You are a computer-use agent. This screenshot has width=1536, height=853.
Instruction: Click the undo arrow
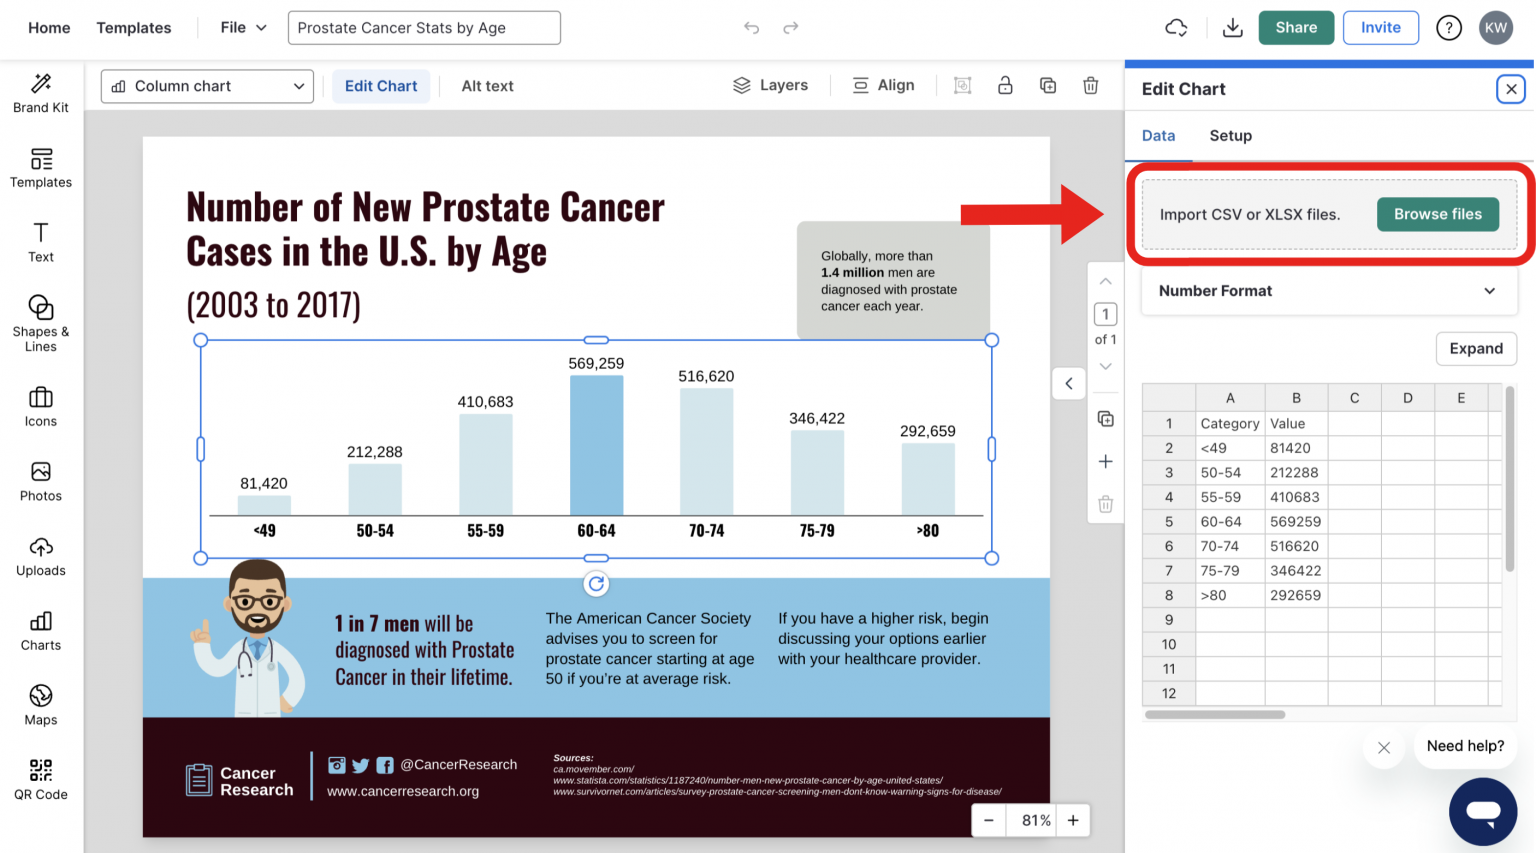click(x=752, y=28)
